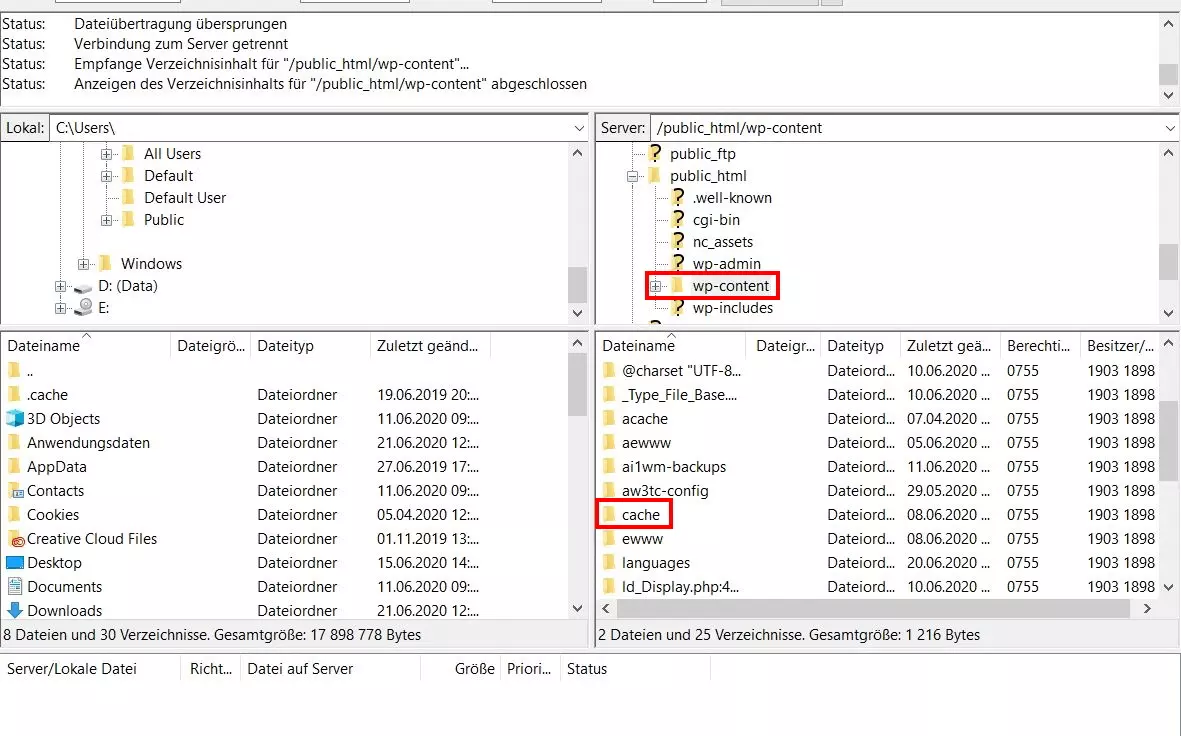
Task: Select the wp-includes question mark icon
Action: tap(678, 307)
